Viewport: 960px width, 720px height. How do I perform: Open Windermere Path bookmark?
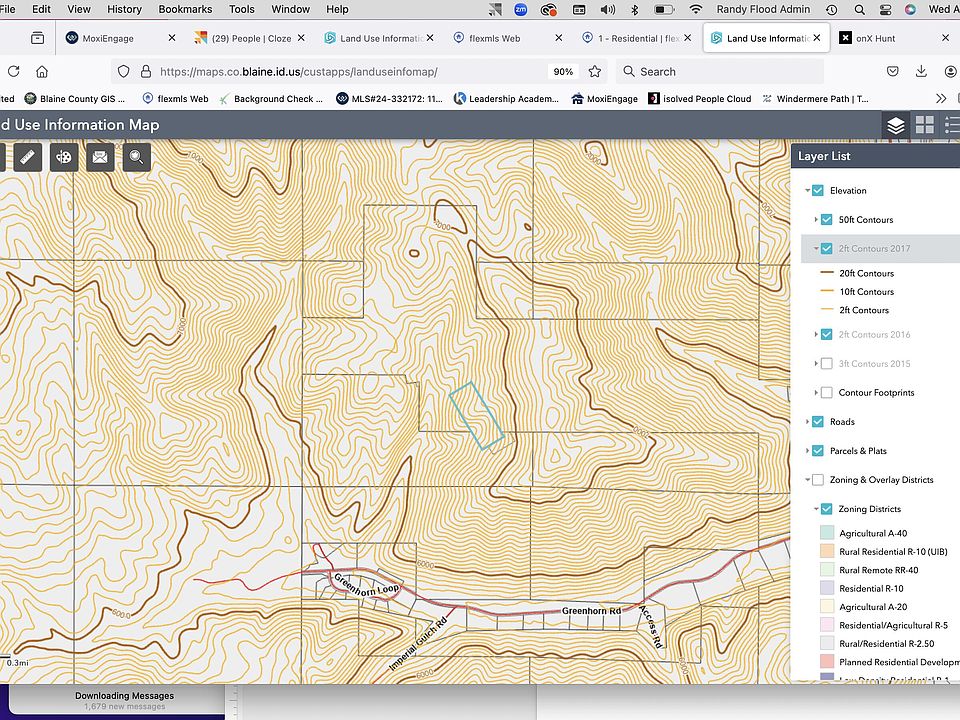pos(815,99)
